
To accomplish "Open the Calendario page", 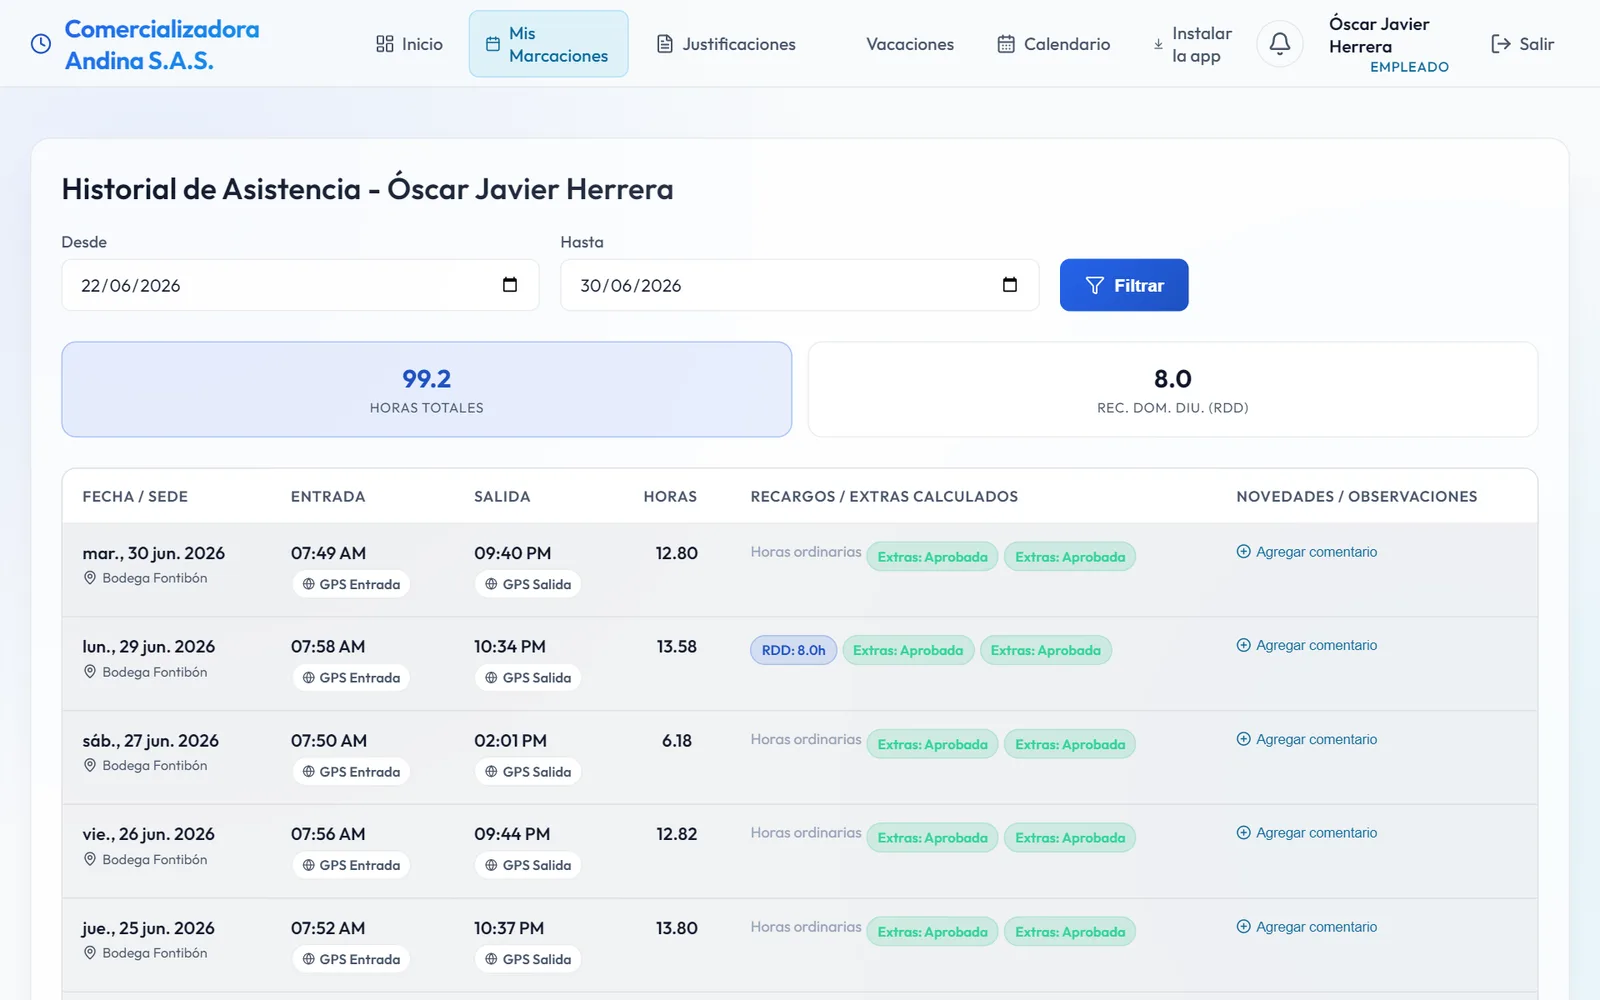I will point(1054,44).
